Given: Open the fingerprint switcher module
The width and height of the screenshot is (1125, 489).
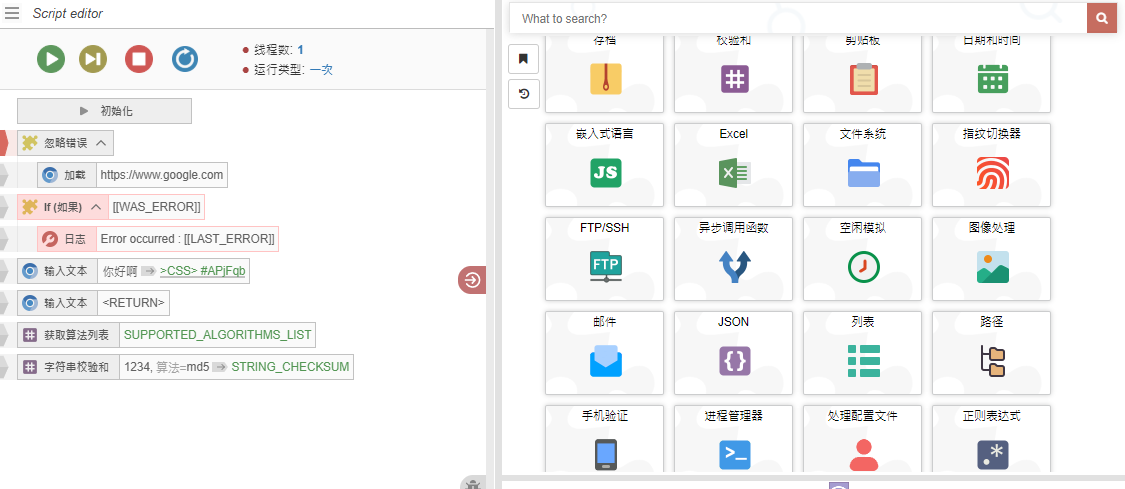Looking at the screenshot, I should 991,172.
